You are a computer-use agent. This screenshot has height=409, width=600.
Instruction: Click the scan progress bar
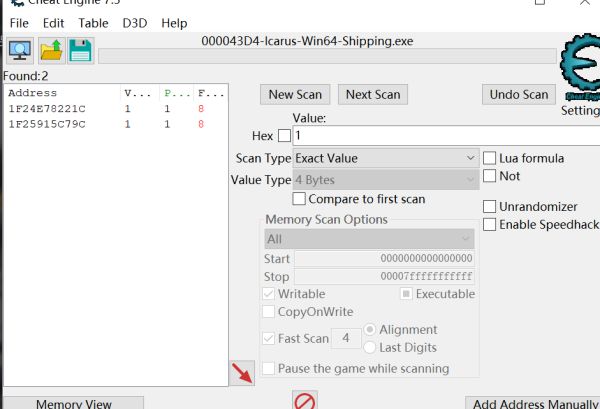[325, 56]
